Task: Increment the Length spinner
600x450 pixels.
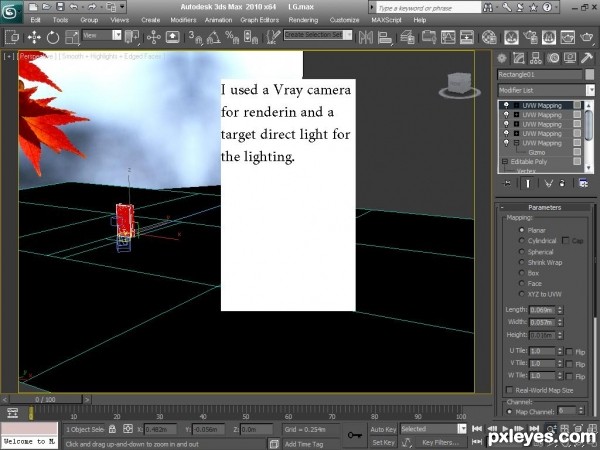Action: coord(560,308)
